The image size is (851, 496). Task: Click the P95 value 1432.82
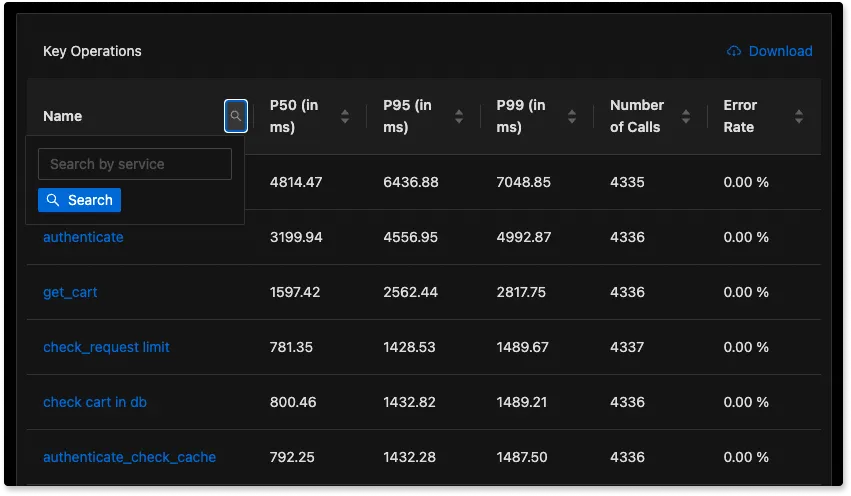point(409,402)
